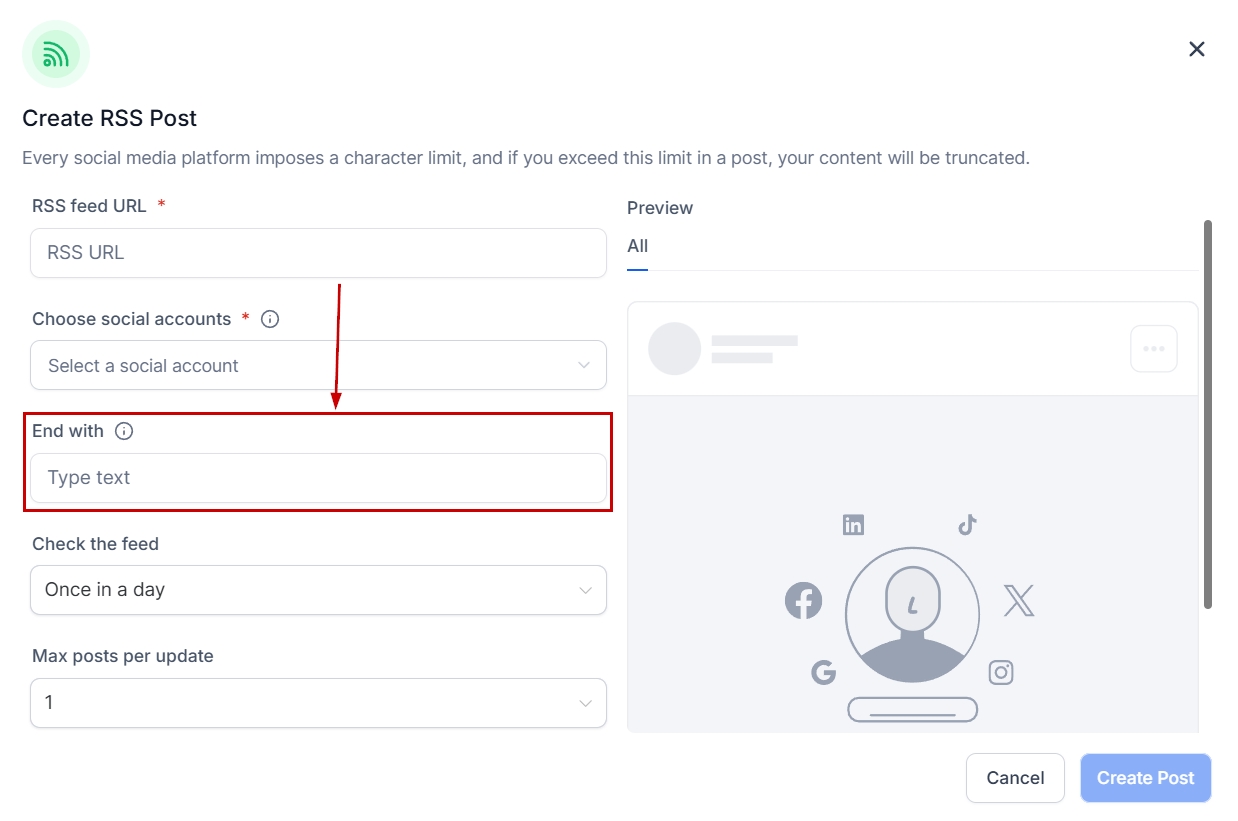Screen dimensions: 1238x821
Task: Click info icon beside Choose social accounts
Action: 270,319
